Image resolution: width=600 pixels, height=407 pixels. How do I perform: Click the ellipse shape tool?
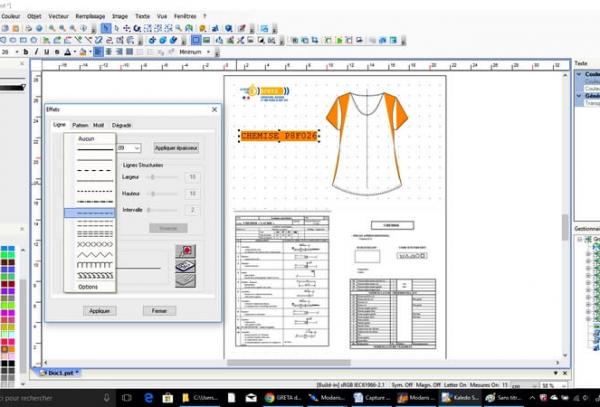point(13,40)
